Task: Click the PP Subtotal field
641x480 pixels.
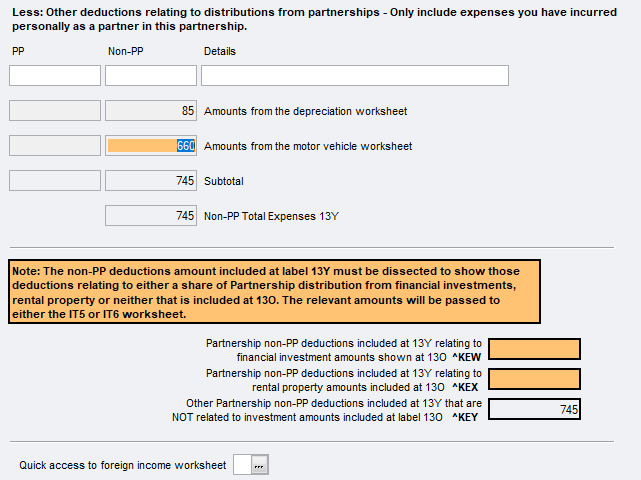Action: pyautogui.click(x=55, y=181)
